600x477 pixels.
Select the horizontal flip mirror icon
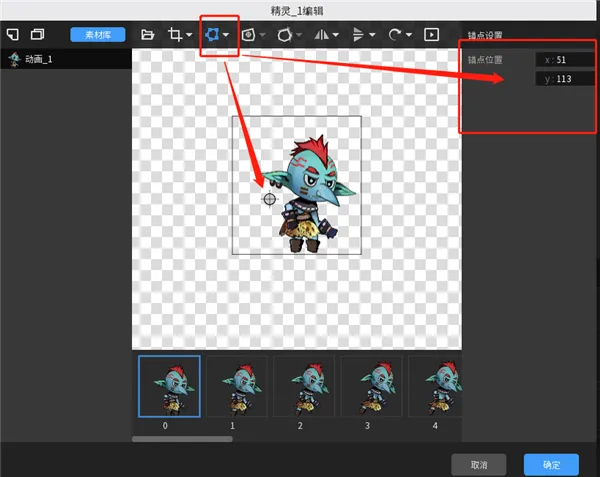(321, 35)
